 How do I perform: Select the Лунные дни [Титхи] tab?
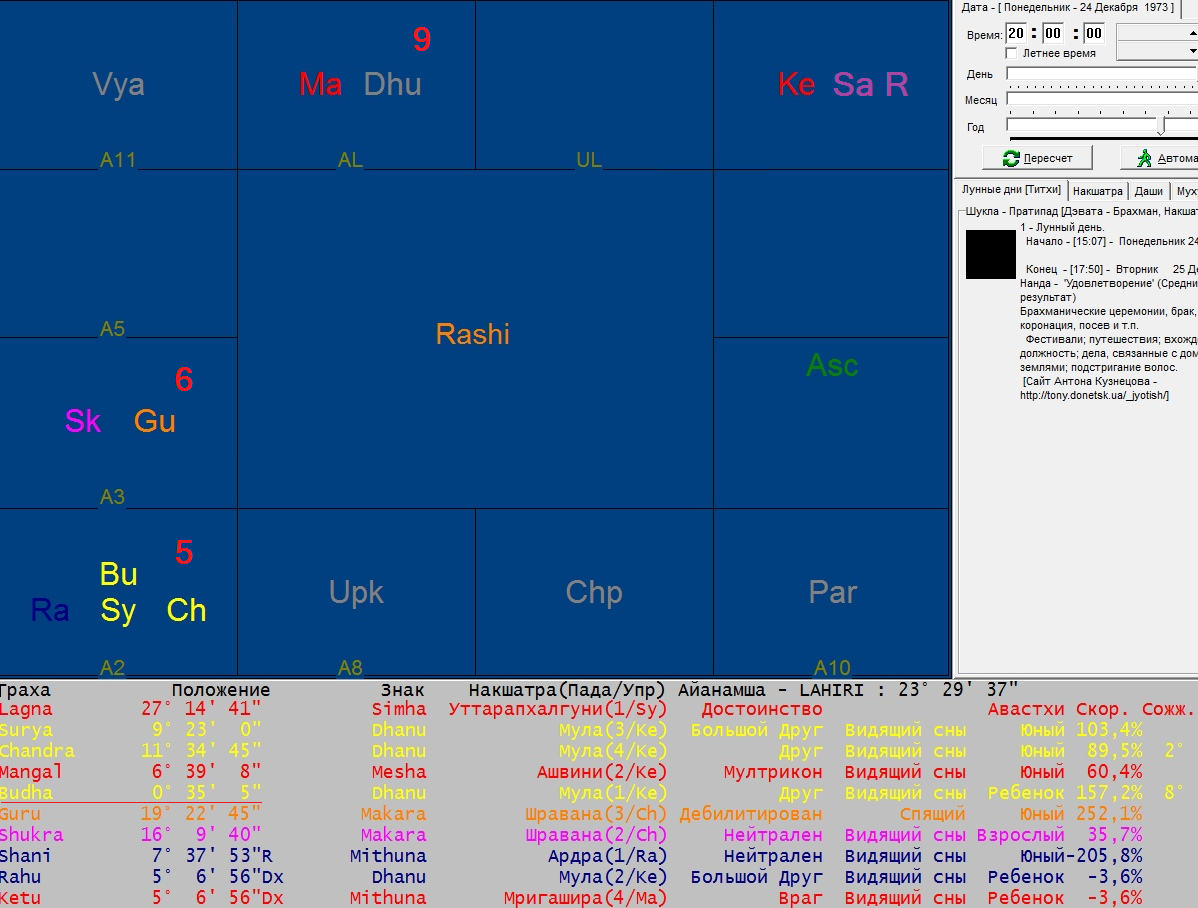pos(1009,190)
